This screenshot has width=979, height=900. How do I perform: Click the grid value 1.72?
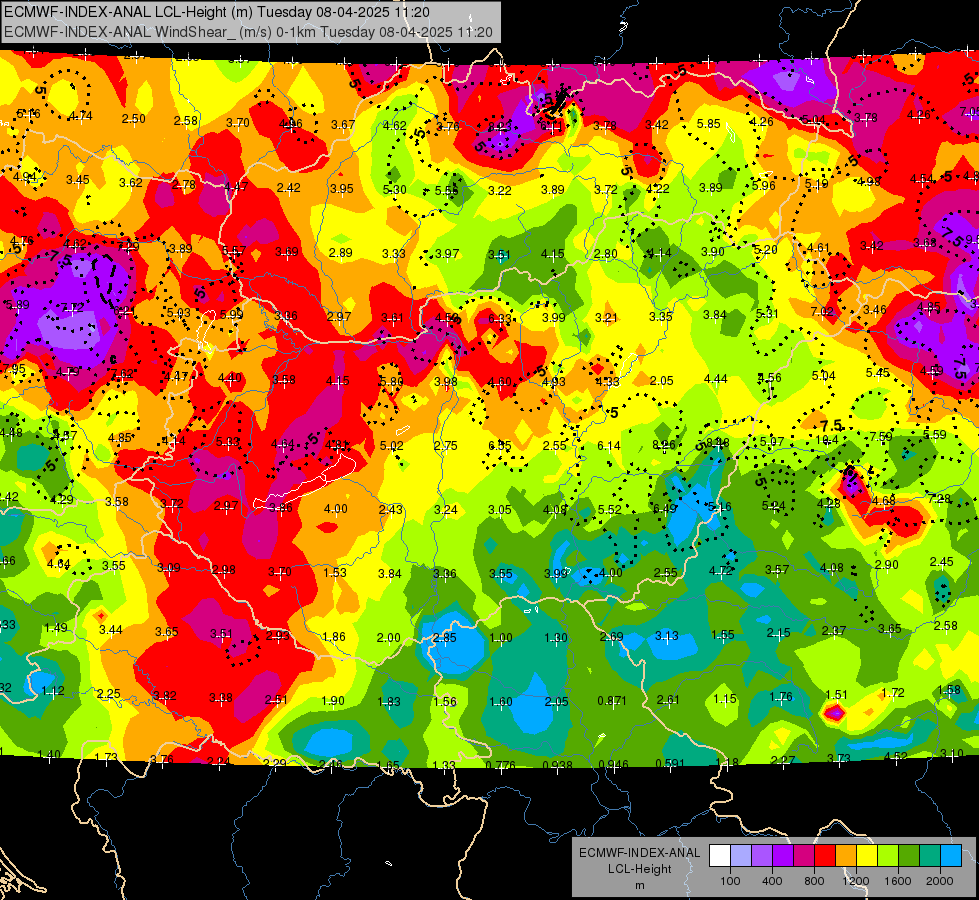pos(893,692)
